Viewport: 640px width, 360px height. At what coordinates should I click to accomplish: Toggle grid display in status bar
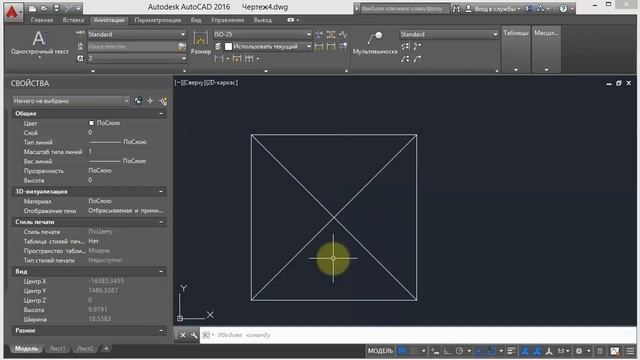click(x=402, y=351)
